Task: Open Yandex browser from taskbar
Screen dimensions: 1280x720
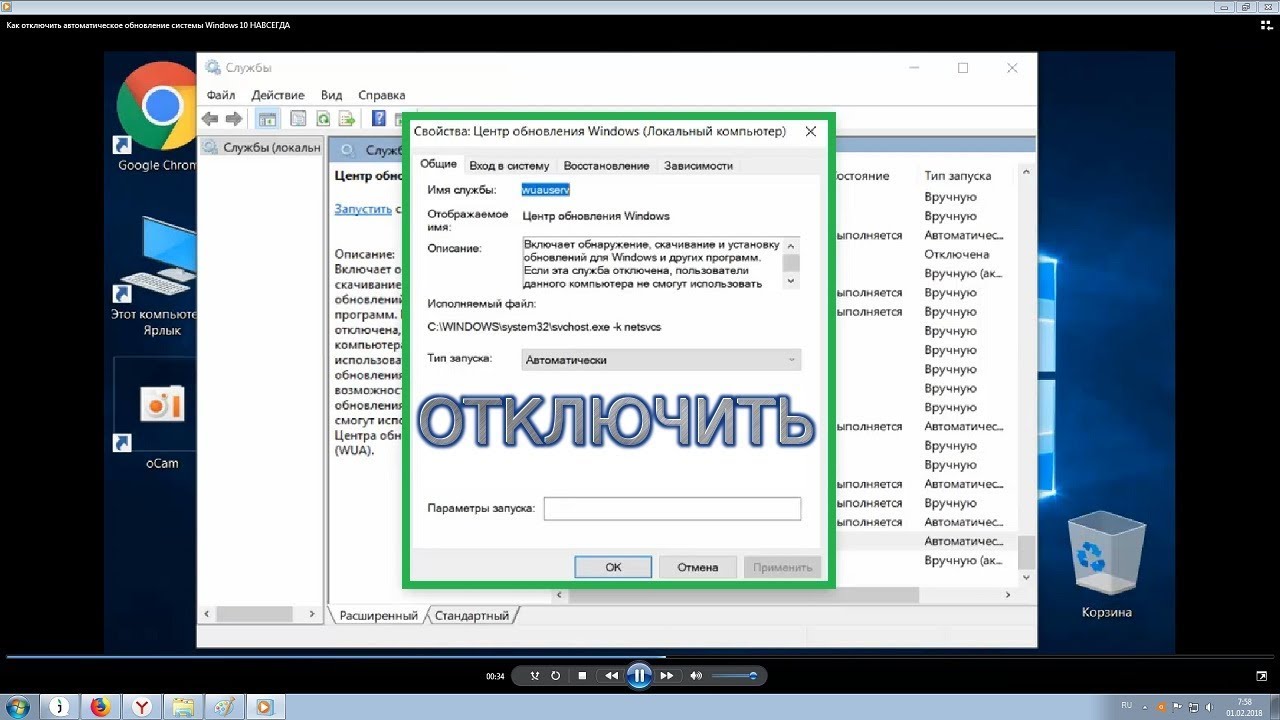Action: coord(143,707)
